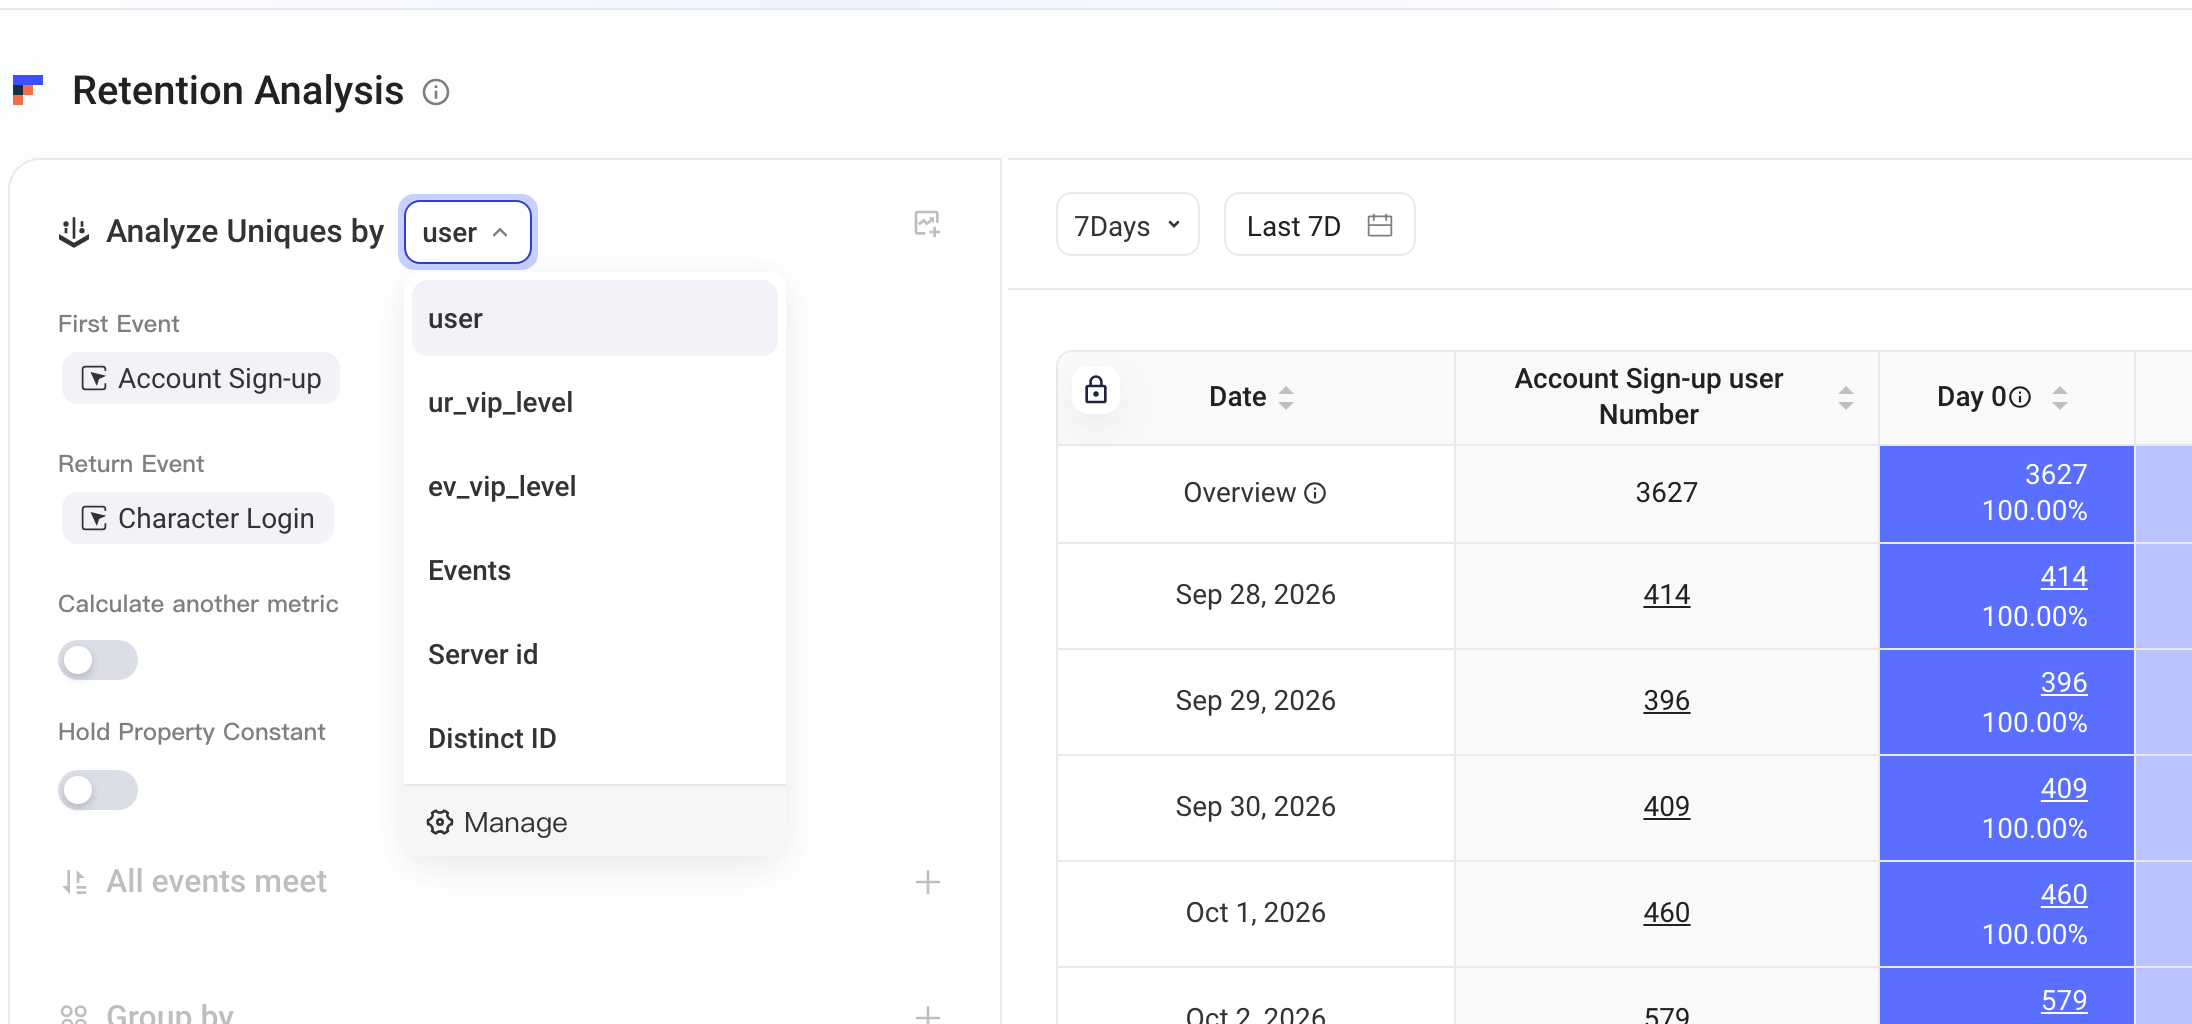Sort Account Sign-up user Number column

tap(1846, 397)
